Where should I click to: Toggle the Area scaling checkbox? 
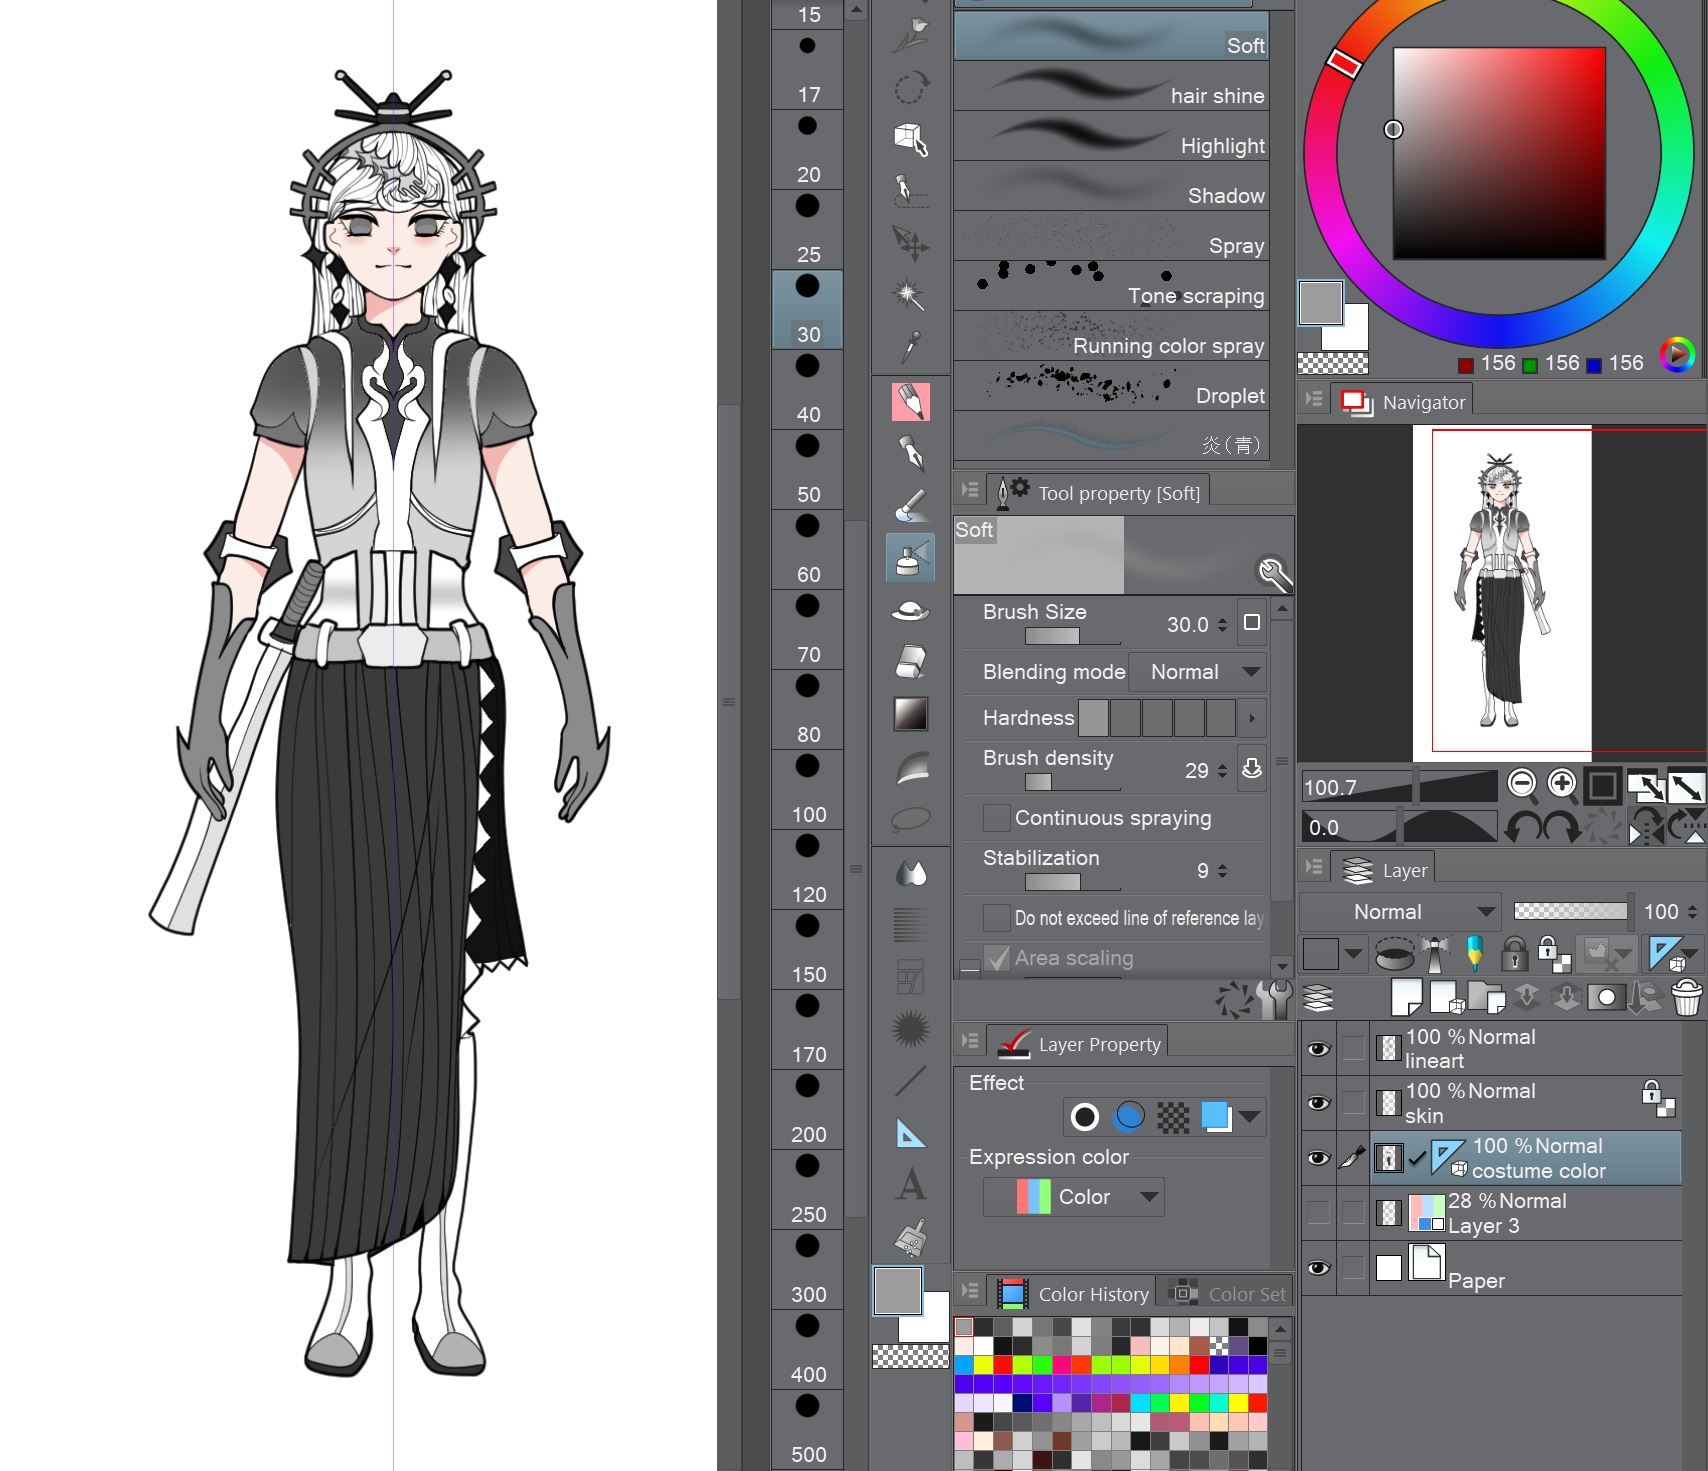point(996,958)
